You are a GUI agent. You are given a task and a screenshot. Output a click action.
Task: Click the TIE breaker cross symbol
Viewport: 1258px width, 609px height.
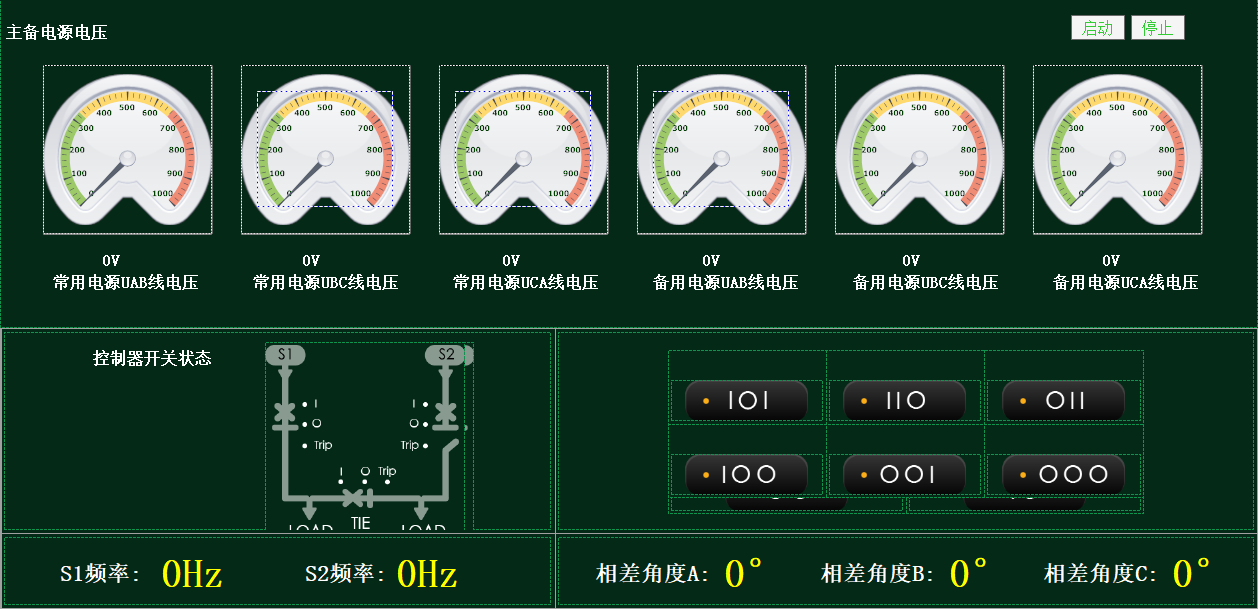(x=353, y=498)
